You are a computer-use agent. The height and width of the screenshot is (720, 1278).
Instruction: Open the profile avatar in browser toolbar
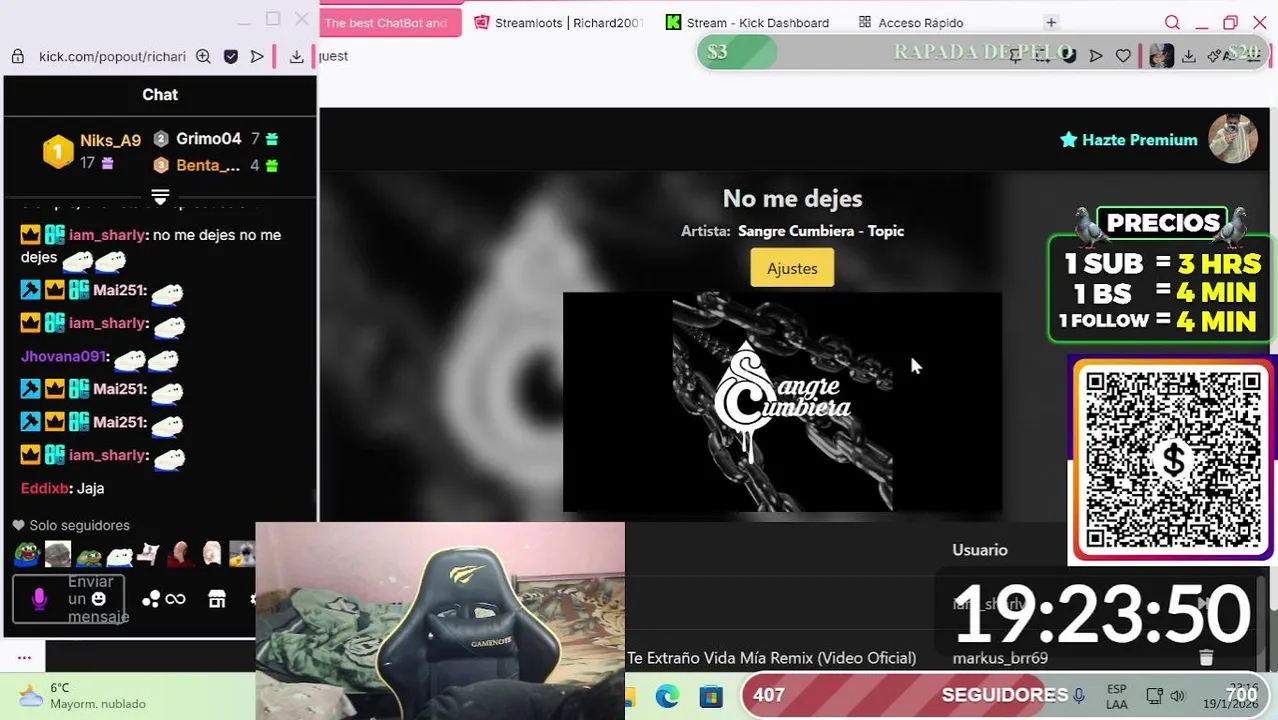[x=1161, y=56]
